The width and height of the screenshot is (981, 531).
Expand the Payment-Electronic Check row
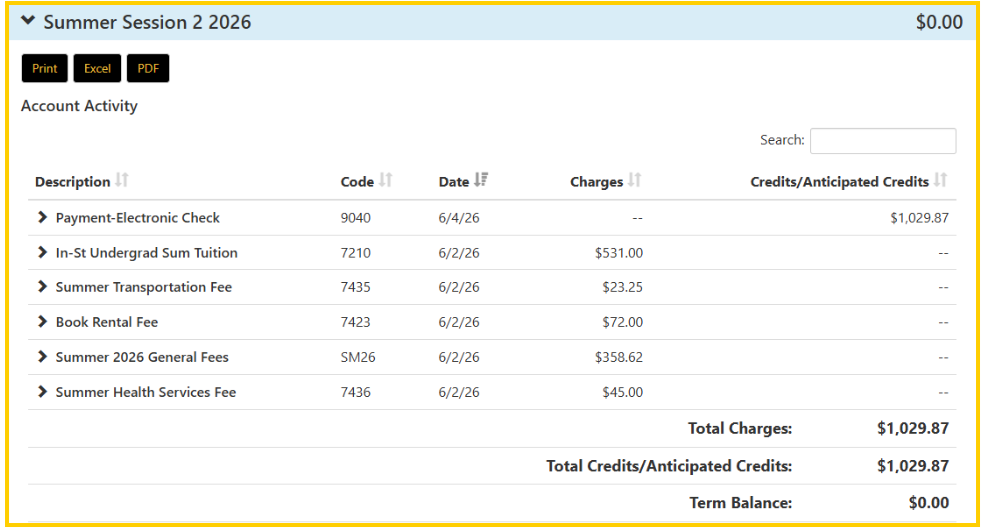point(42,217)
